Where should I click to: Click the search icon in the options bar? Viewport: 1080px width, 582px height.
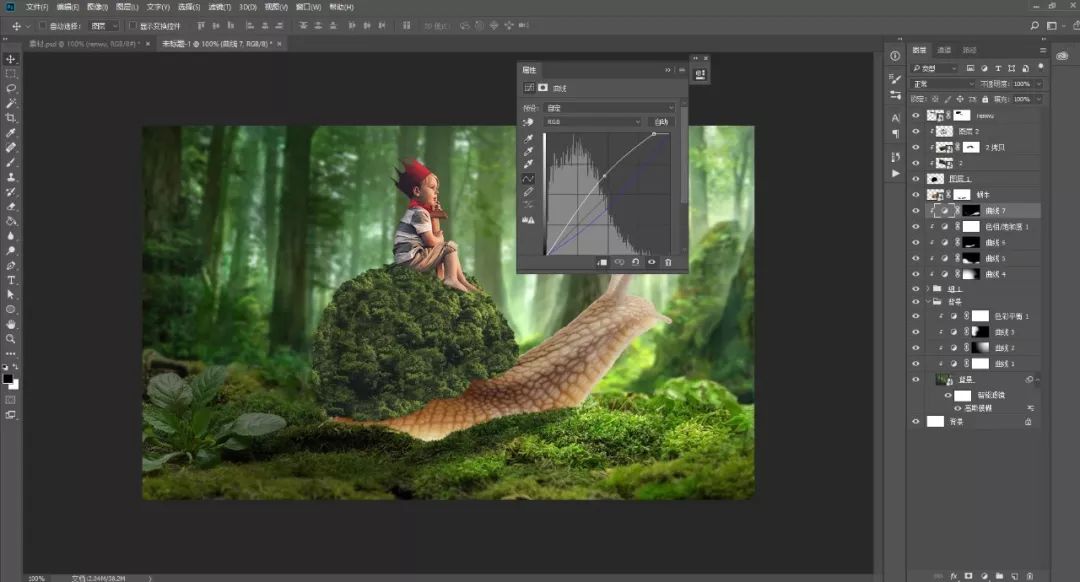(1035, 25)
